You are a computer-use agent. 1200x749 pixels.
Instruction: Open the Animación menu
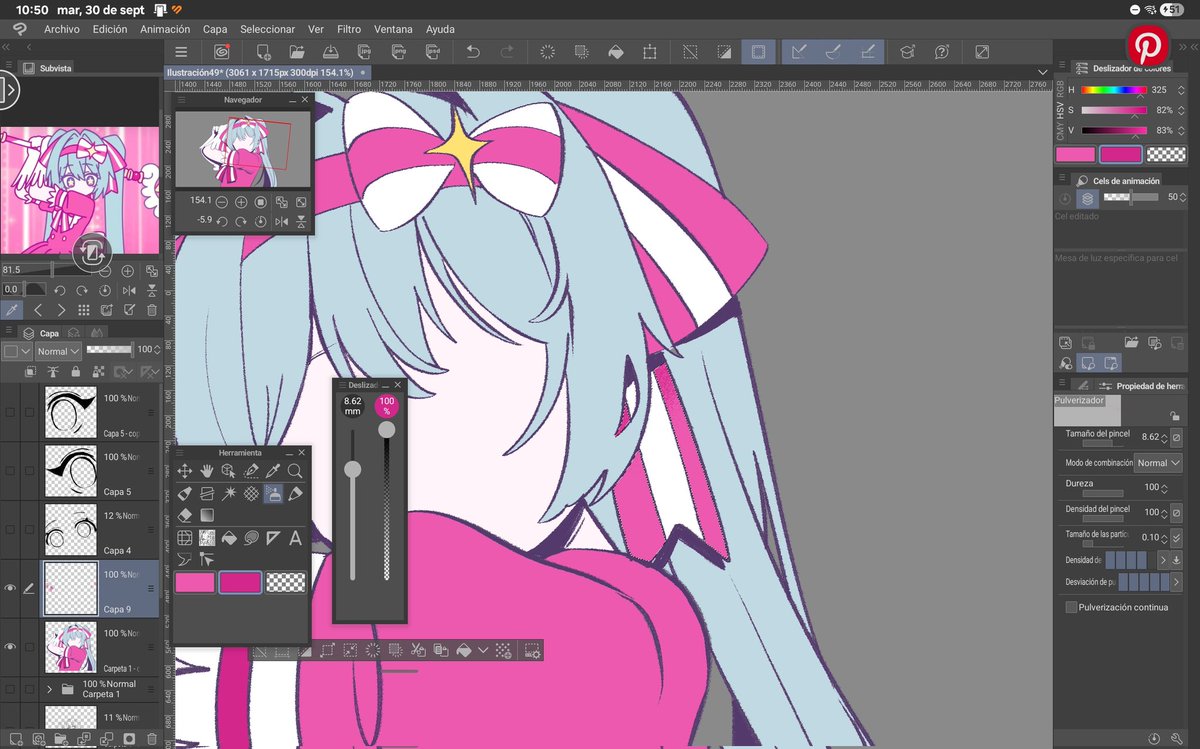pos(165,30)
